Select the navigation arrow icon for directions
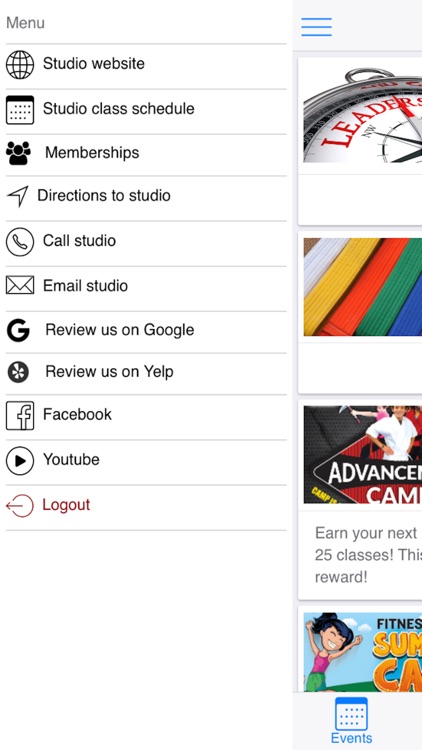Image resolution: width=422 pixels, height=750 pixels. coord(18,196)
